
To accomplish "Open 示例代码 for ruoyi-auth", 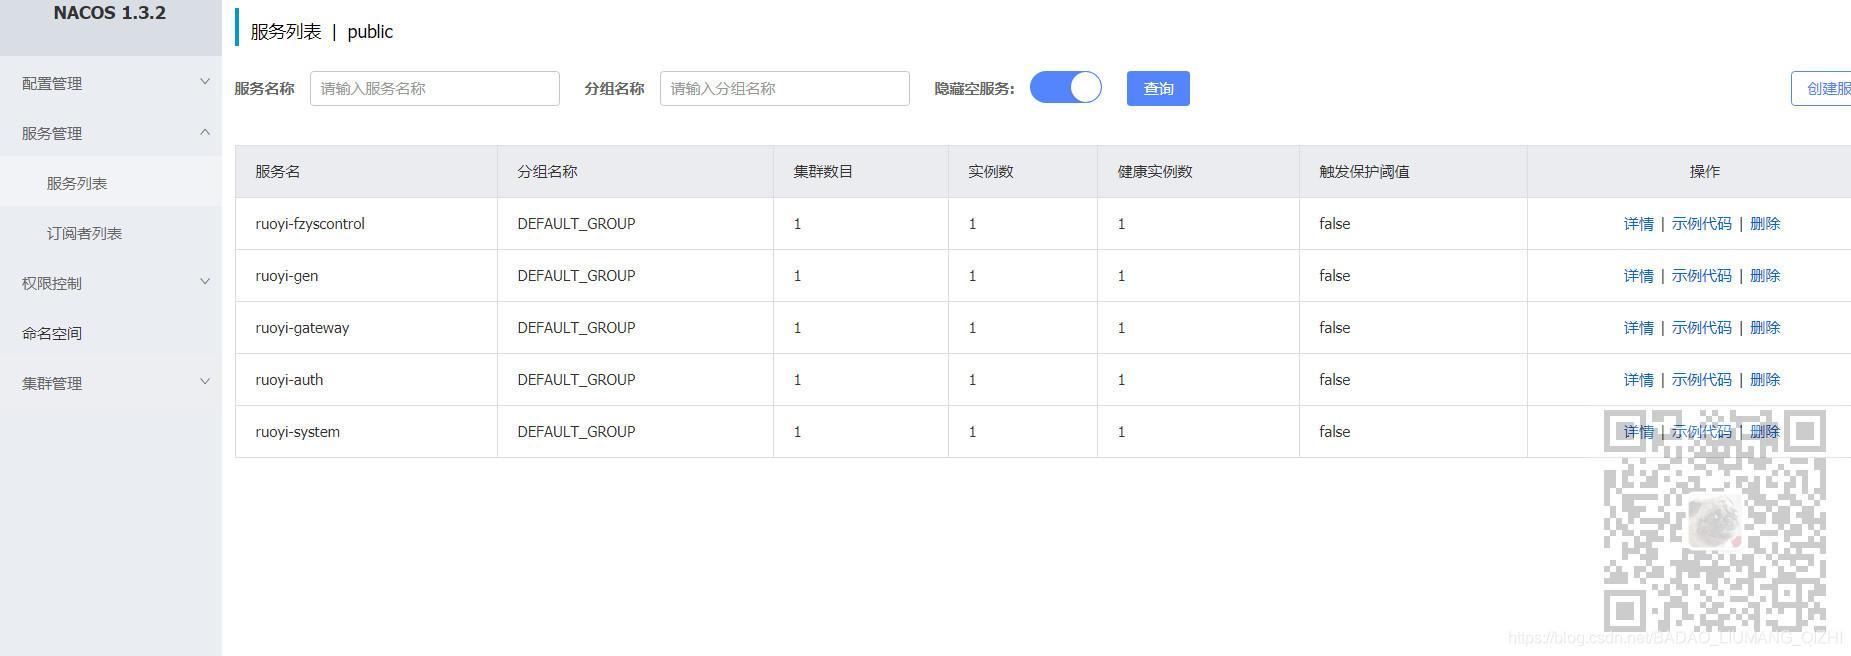I will tap(1701, 380).
